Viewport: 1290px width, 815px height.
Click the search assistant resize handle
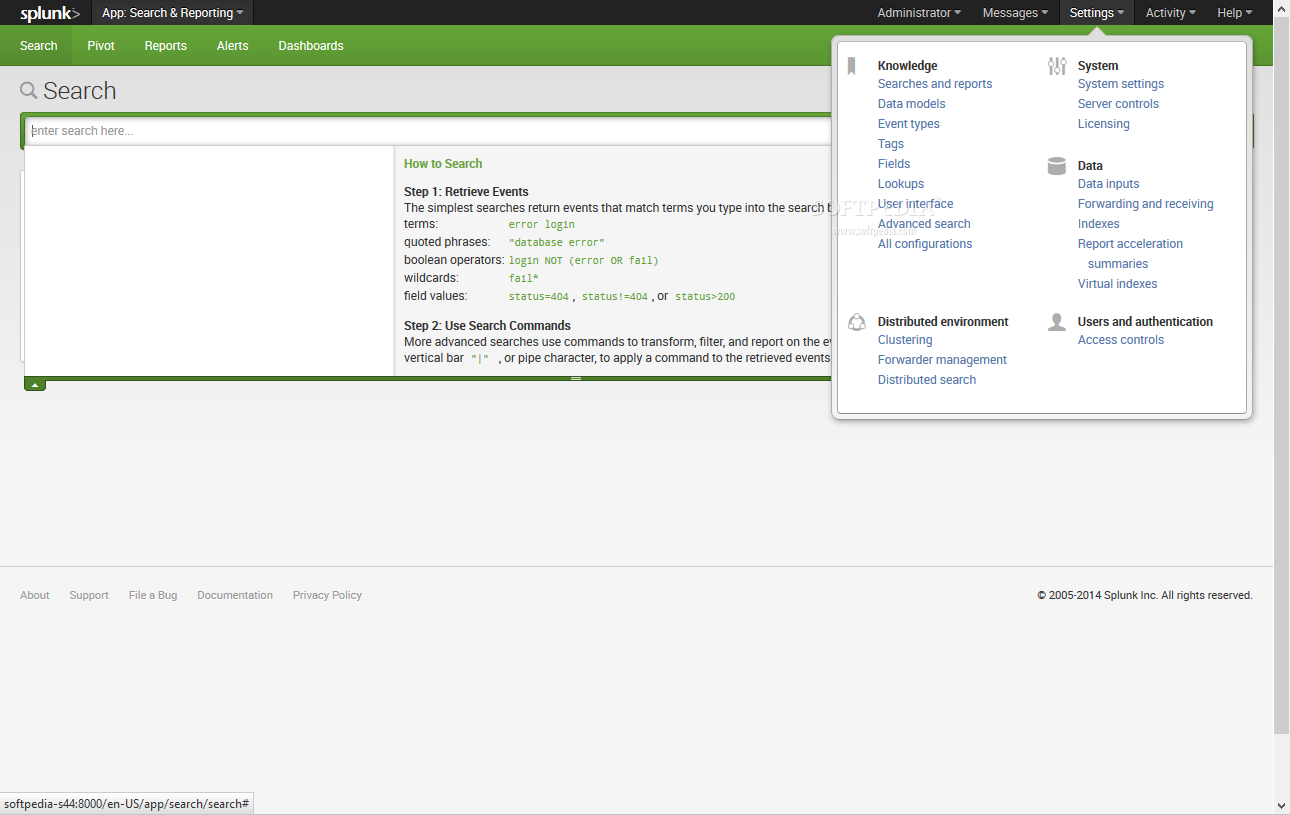(x=576, y=379)
